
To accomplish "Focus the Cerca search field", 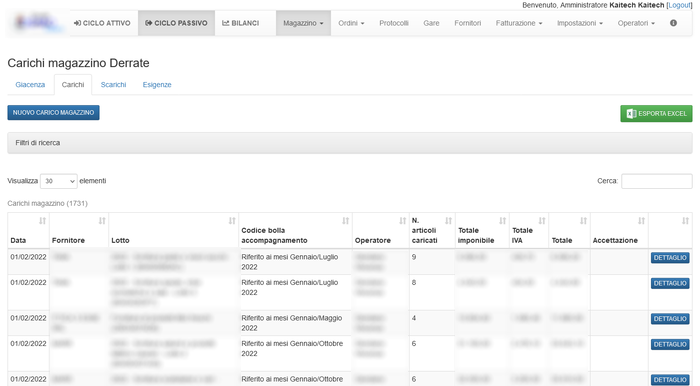I will click(x=657, y=181).
